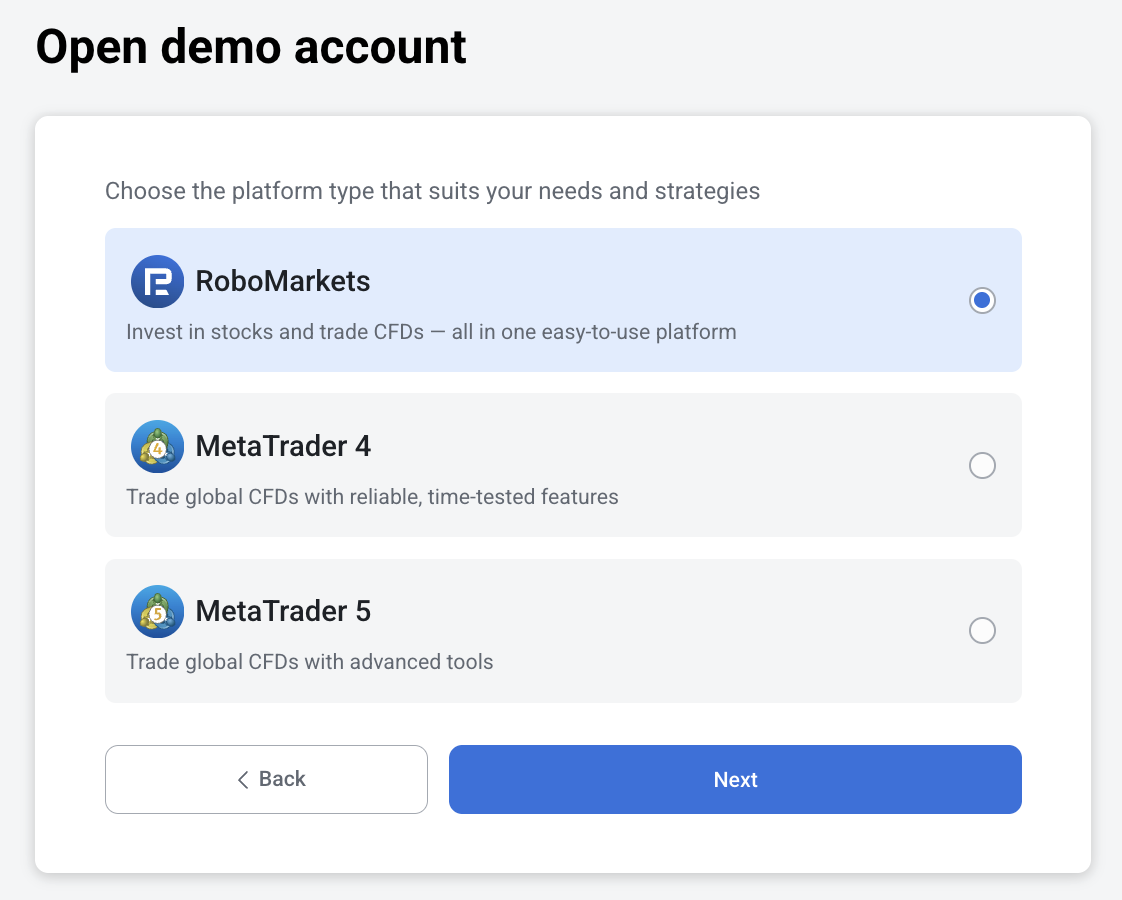Click the "Open demo account" heading
The height and width of the screenshot is (900, 1122).
(x=251, y=47)
